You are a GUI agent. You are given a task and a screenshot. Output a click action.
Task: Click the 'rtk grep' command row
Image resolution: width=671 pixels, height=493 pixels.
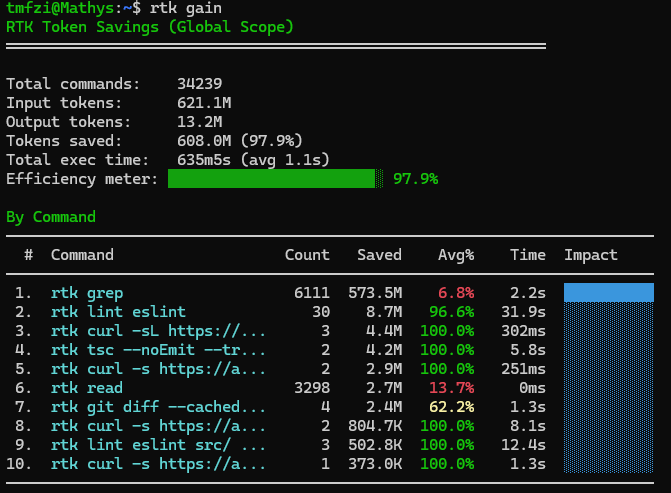[330, 293]
